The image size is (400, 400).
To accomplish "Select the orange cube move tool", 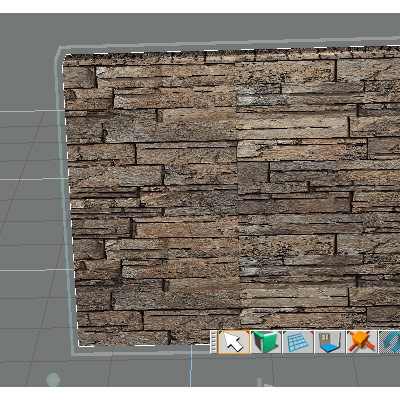I will coord(362,342).
